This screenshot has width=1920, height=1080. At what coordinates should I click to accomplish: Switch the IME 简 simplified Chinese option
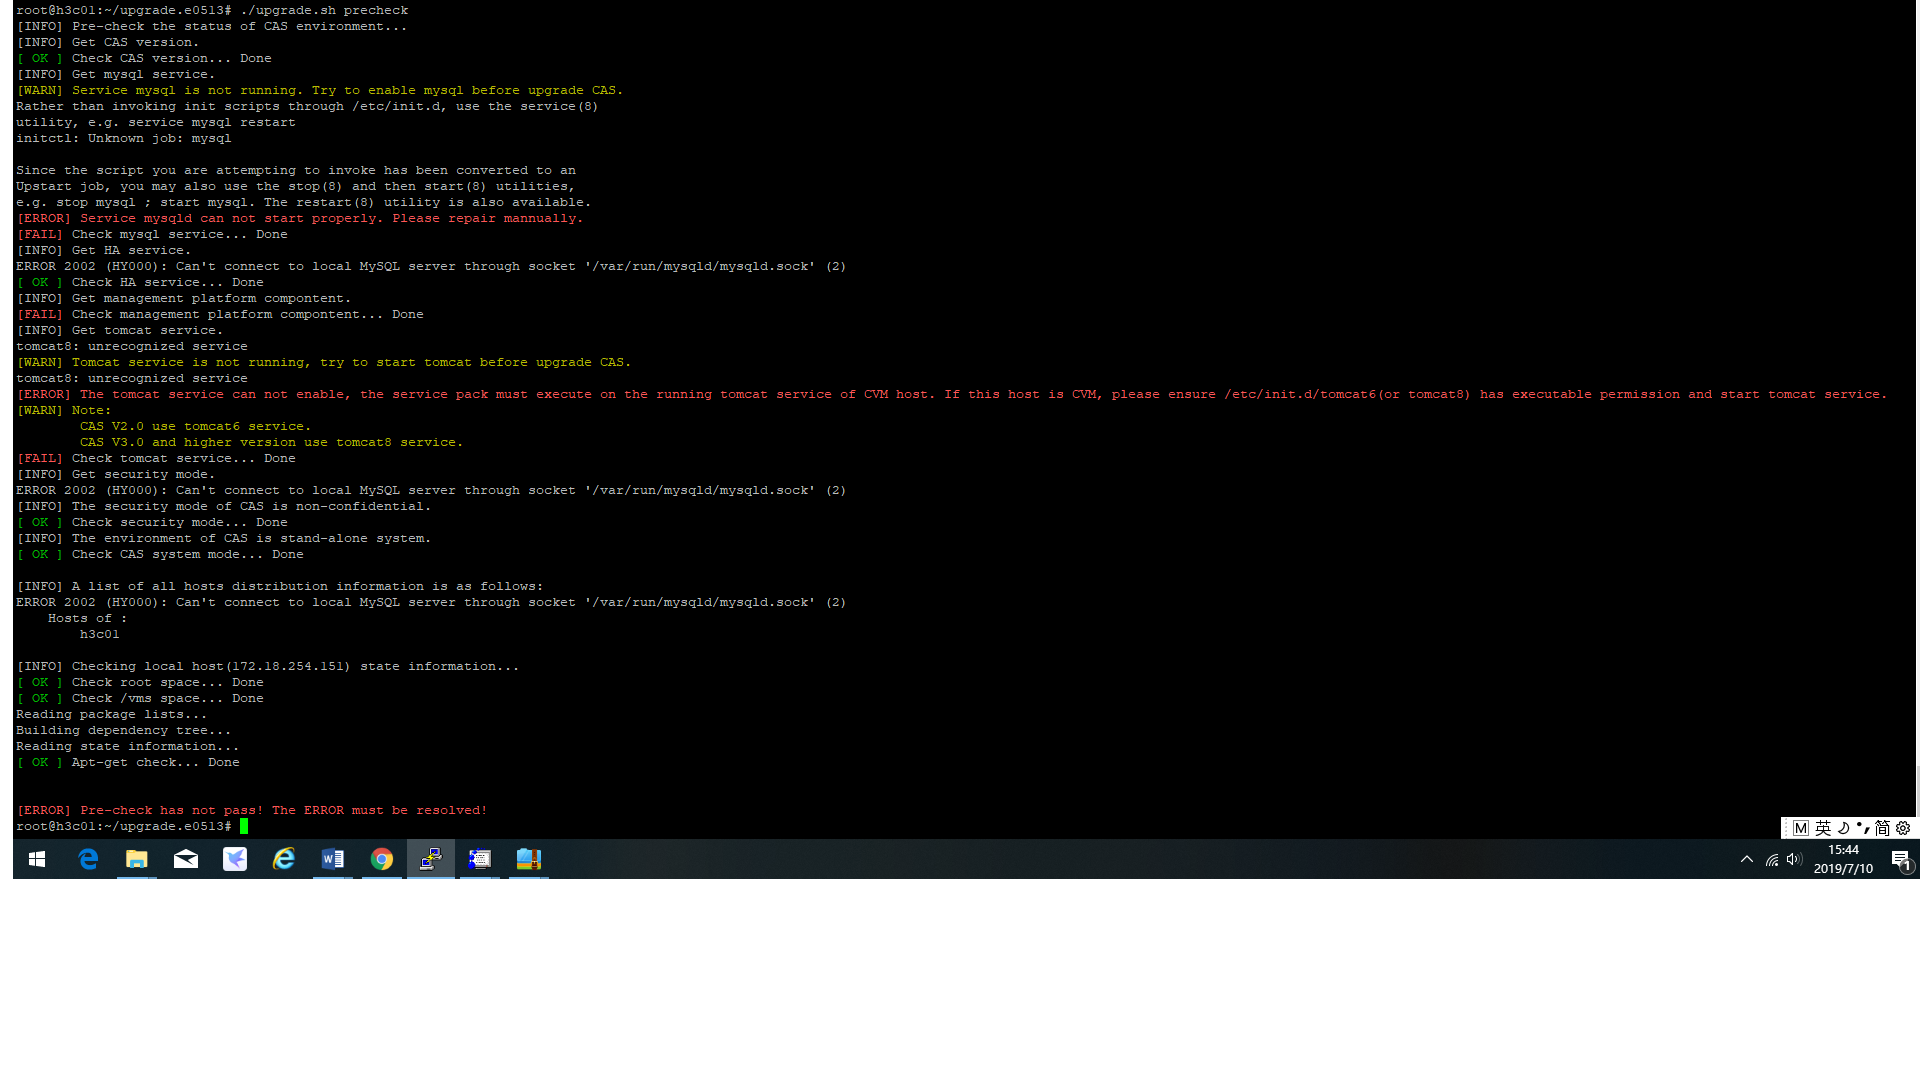1882,828
